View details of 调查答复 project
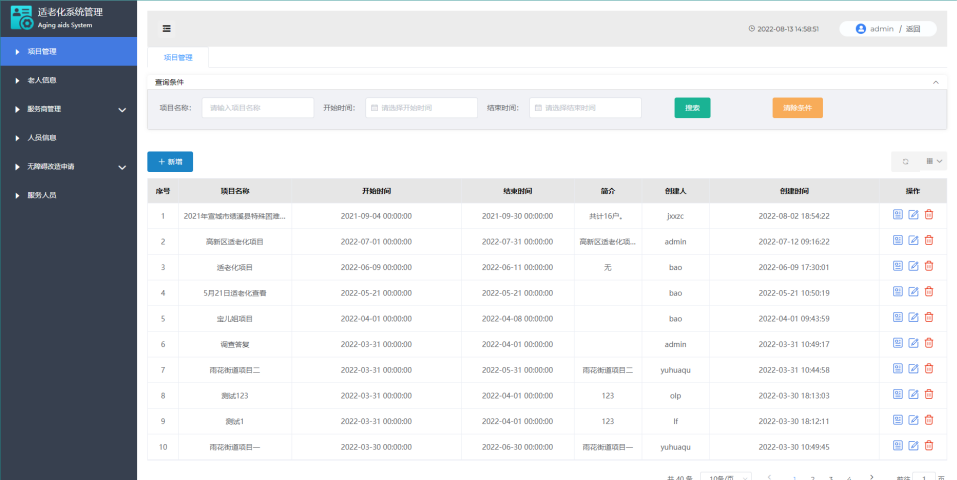Viewport: 957px width, 480px height. 897,343
